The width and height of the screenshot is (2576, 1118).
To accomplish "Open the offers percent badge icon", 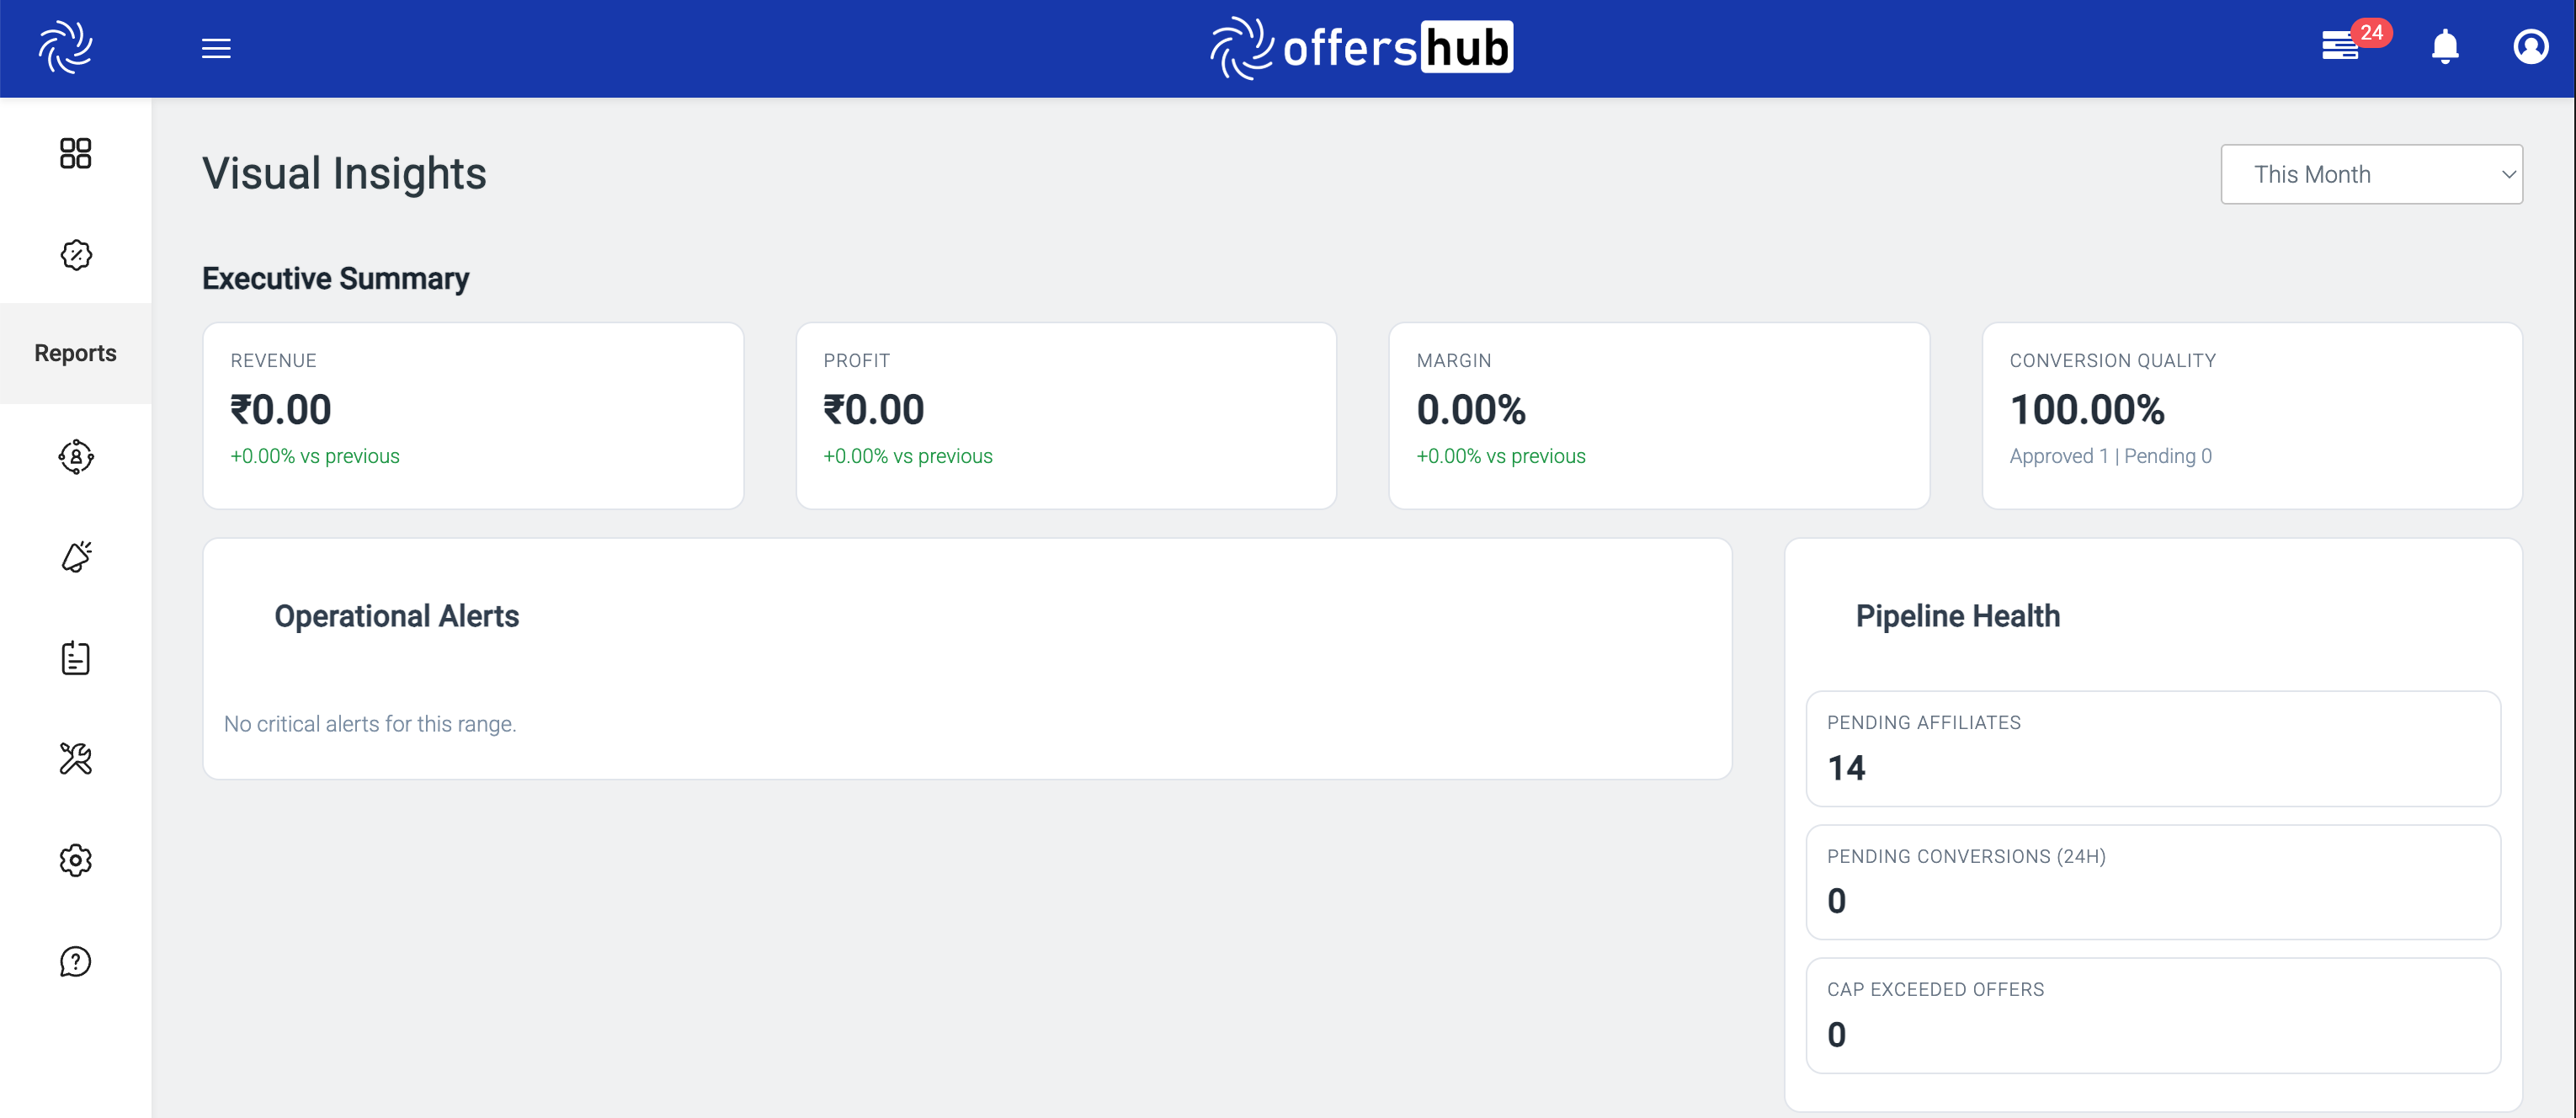I will (x=75, y=254).
